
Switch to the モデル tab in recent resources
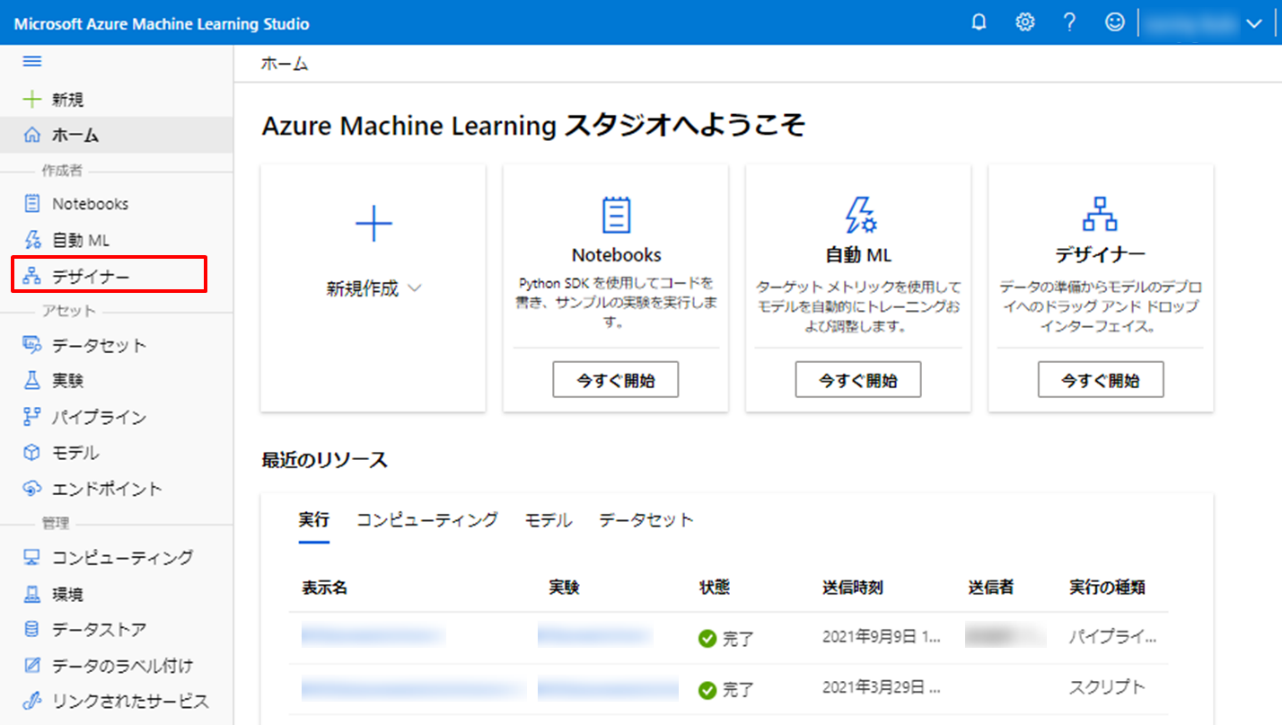548,520
